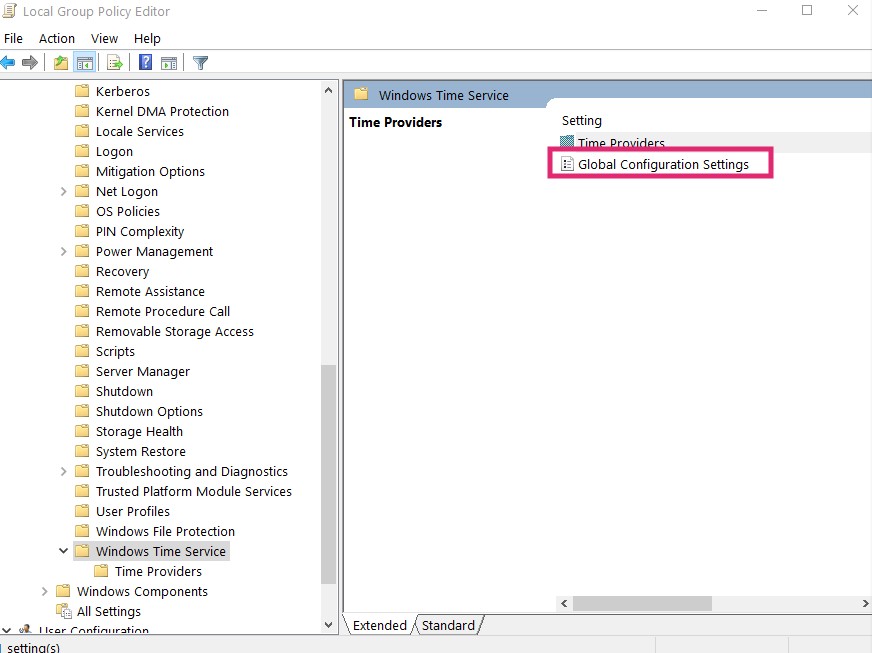Viewport: 872px width, 653px height.
Task: Select OS Policies folder
Action: tap(127, 211)
